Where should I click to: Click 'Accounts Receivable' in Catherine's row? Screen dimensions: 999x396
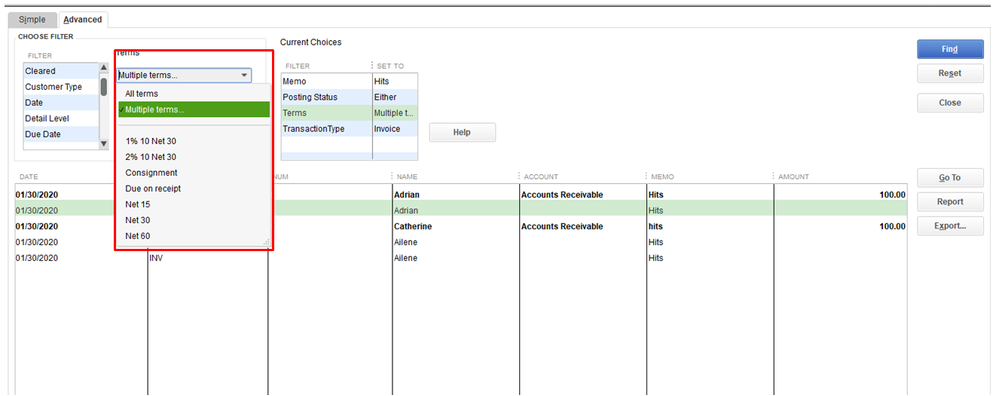562,226
